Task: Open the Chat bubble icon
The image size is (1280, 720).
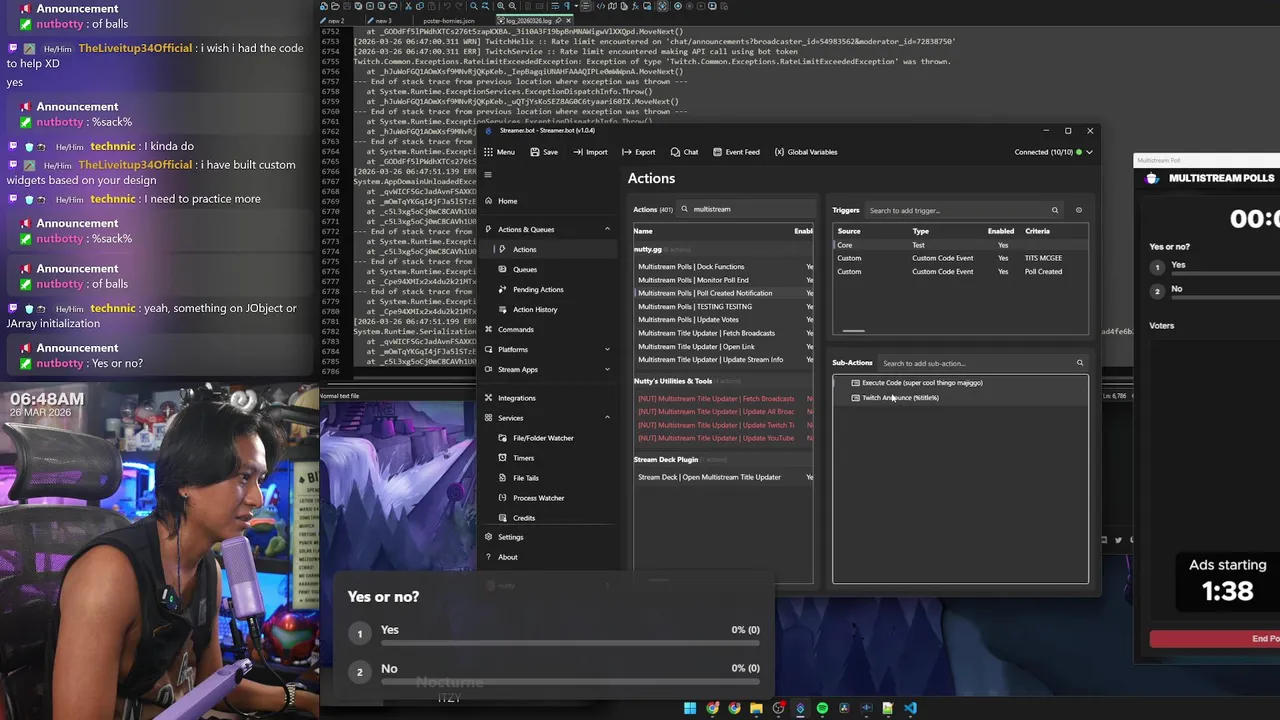Action: (675, 152)
